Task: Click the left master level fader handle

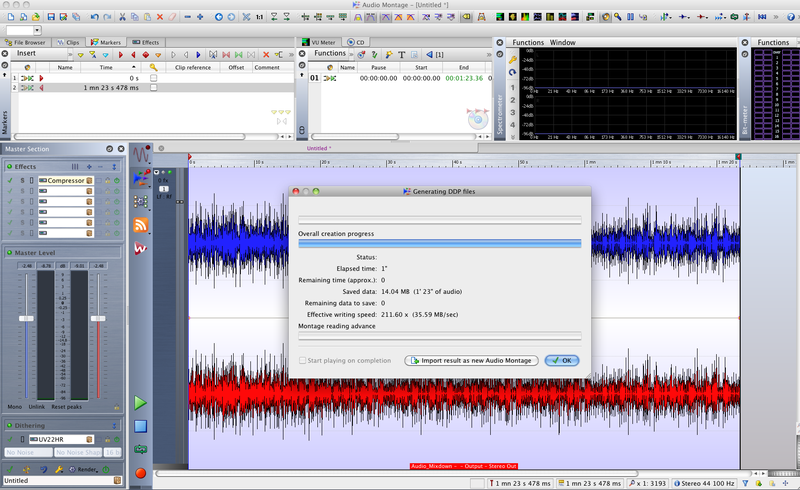Action: point(26,318)
